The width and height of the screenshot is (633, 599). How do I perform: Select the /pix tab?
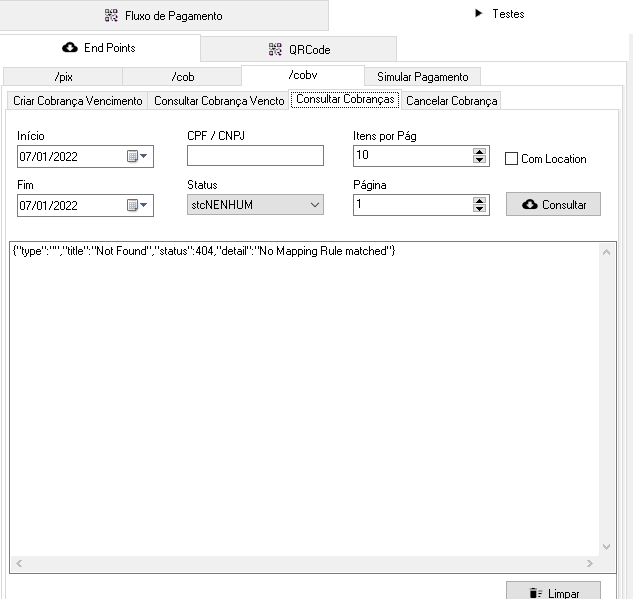63,77
